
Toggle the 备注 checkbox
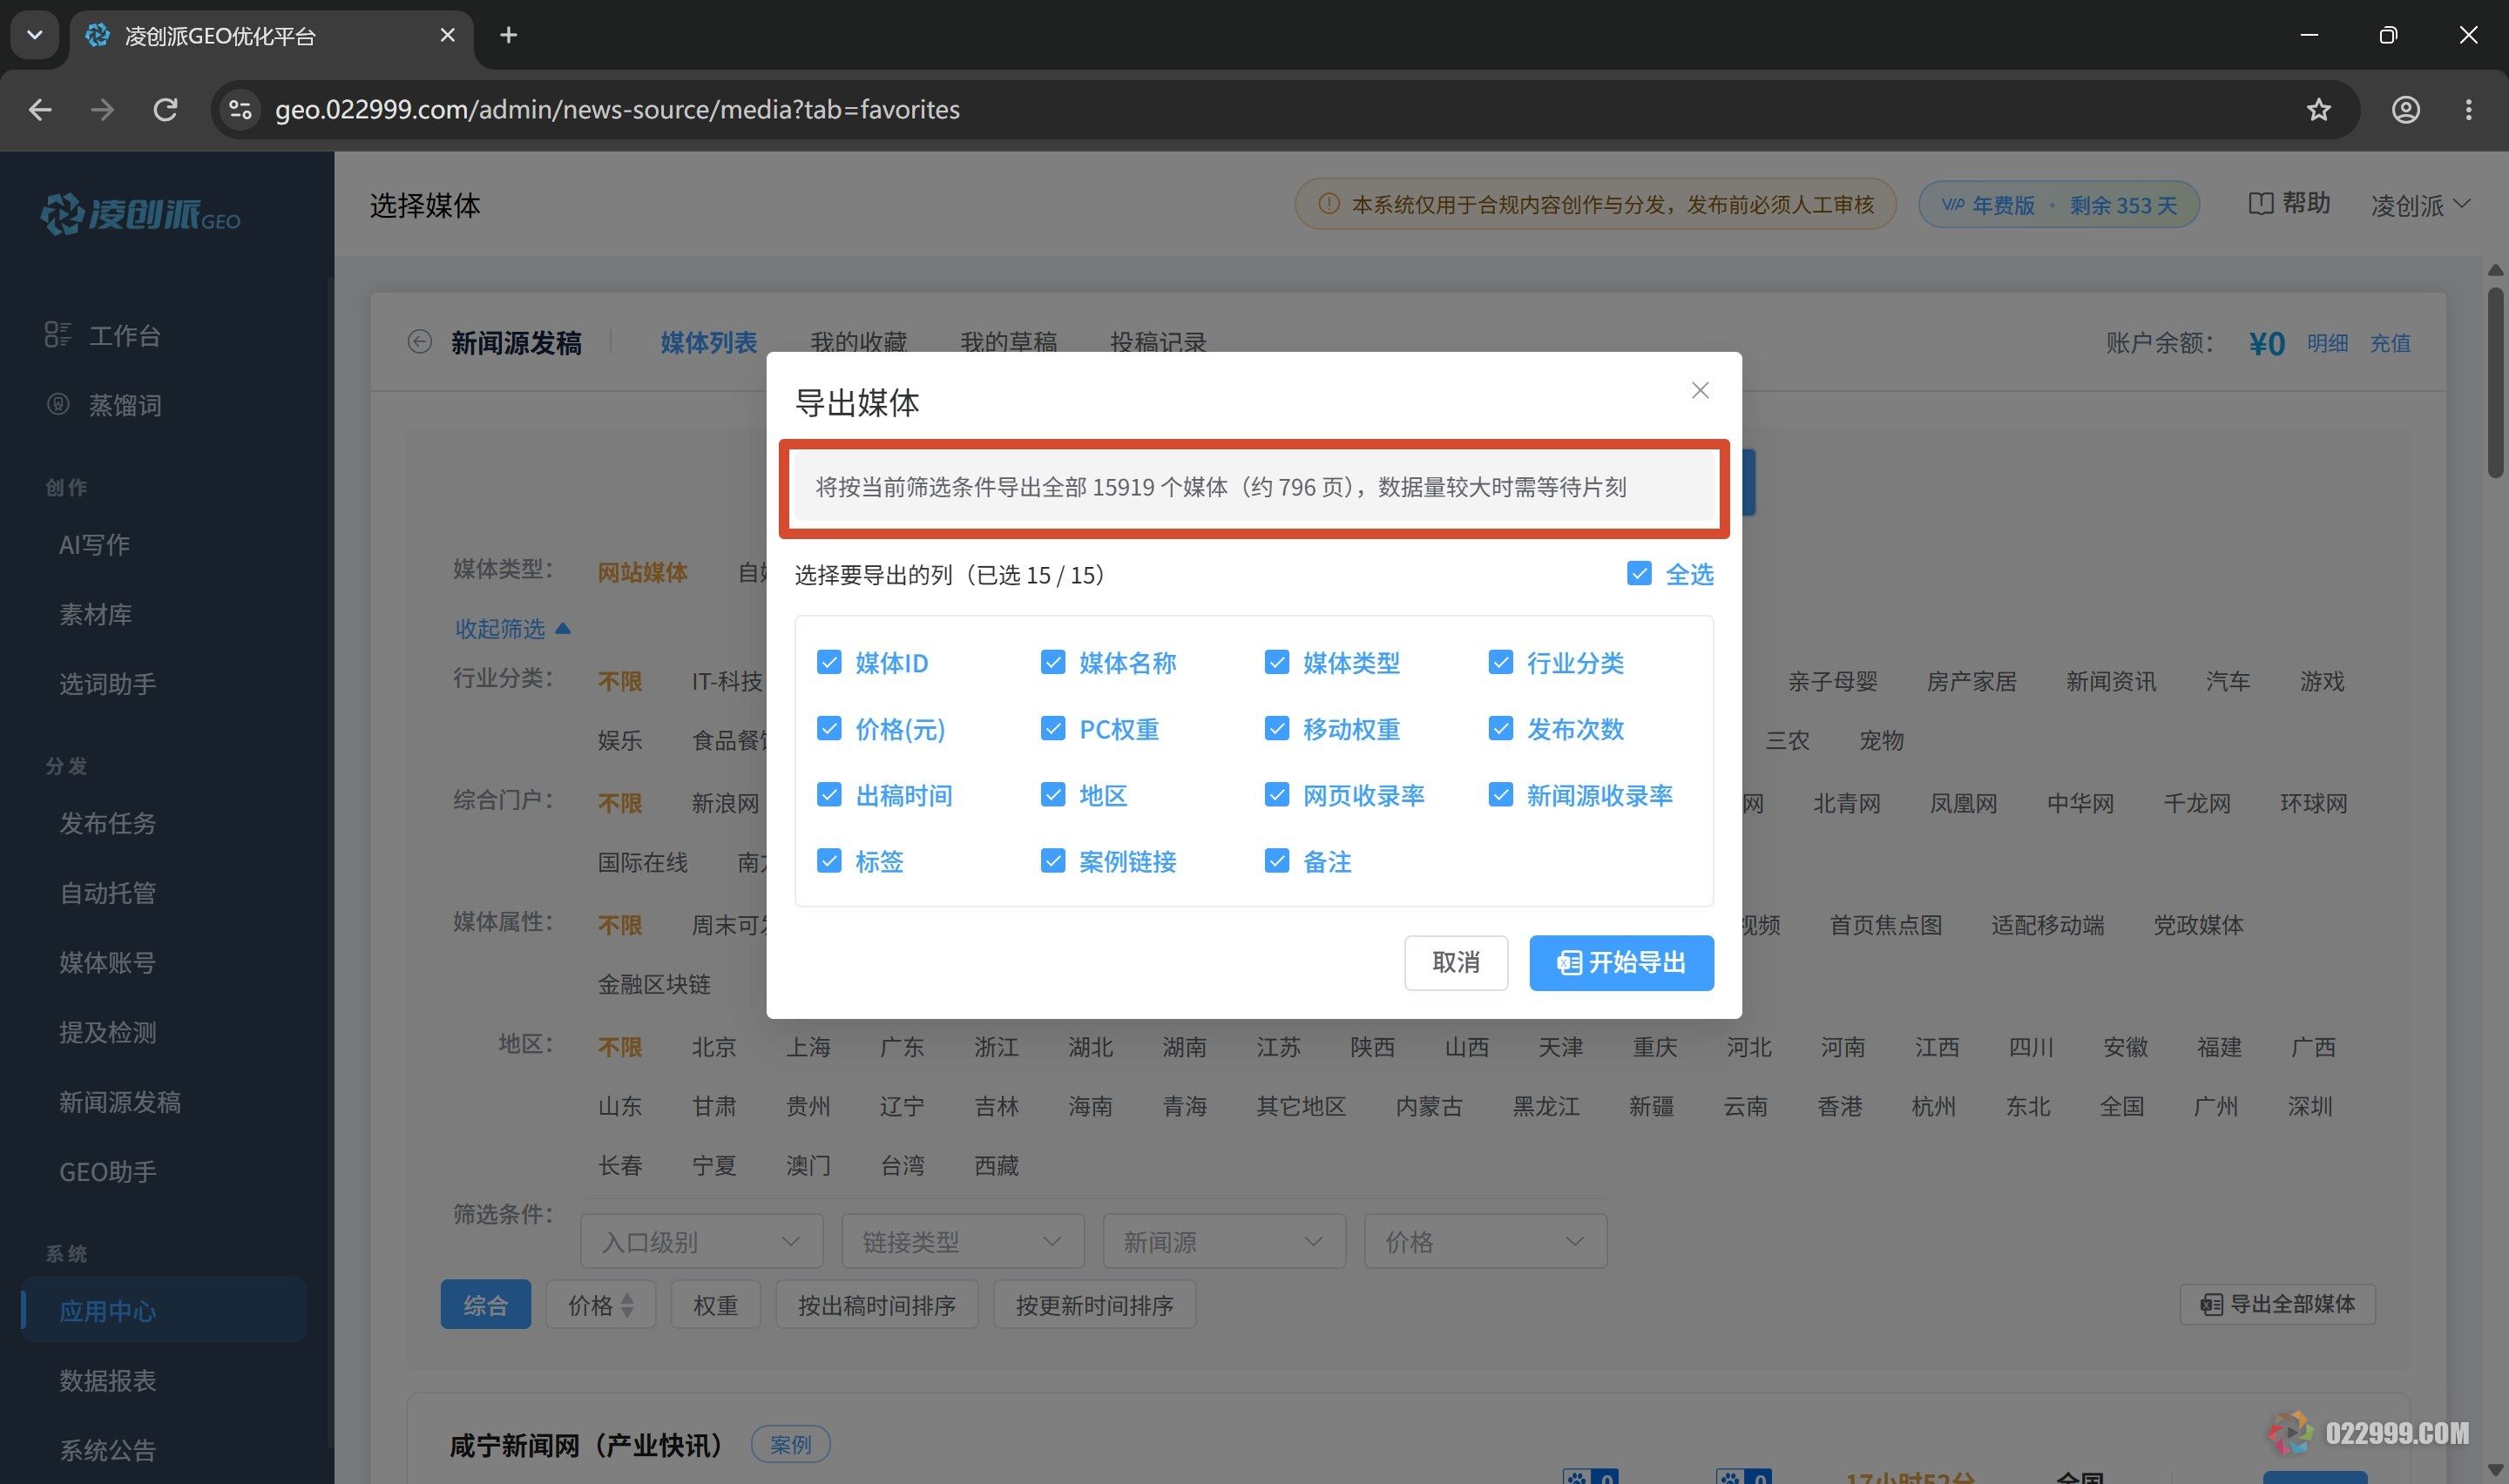(x=1277, y=860)
